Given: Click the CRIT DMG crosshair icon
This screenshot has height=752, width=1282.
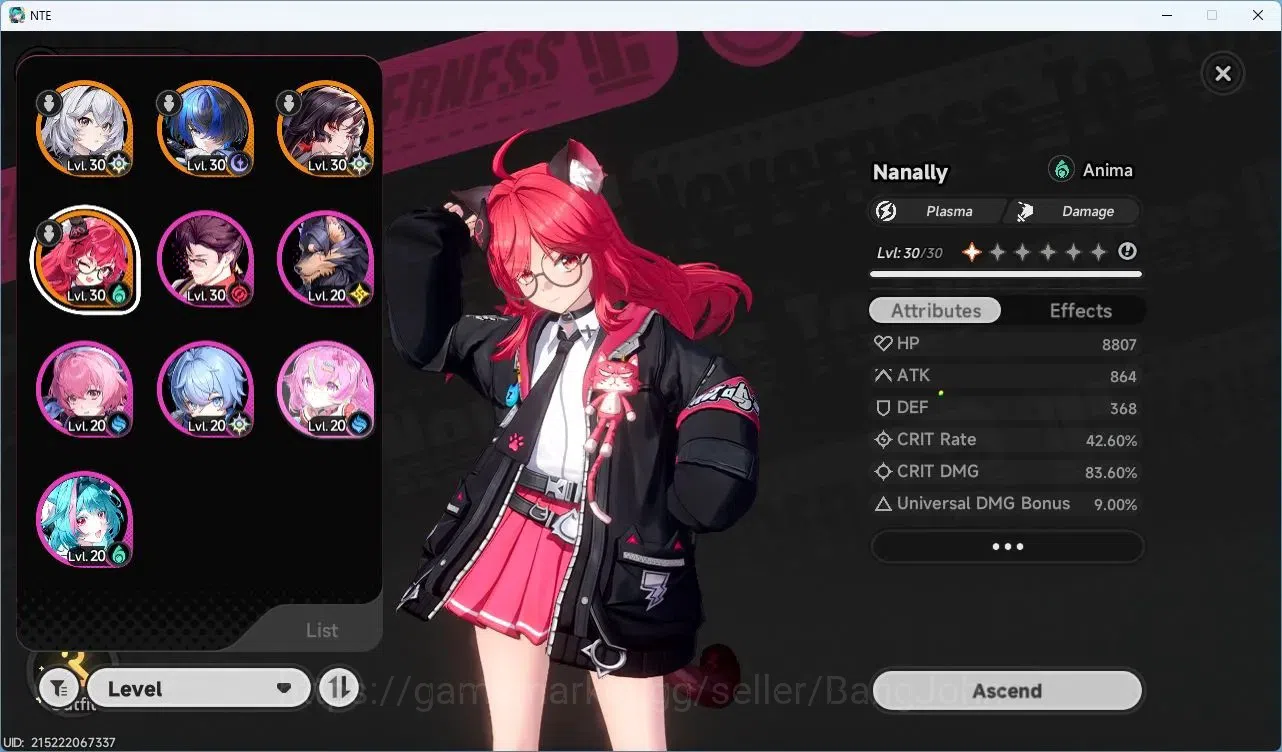Looking at the screenshot, I should coord(883,471).
